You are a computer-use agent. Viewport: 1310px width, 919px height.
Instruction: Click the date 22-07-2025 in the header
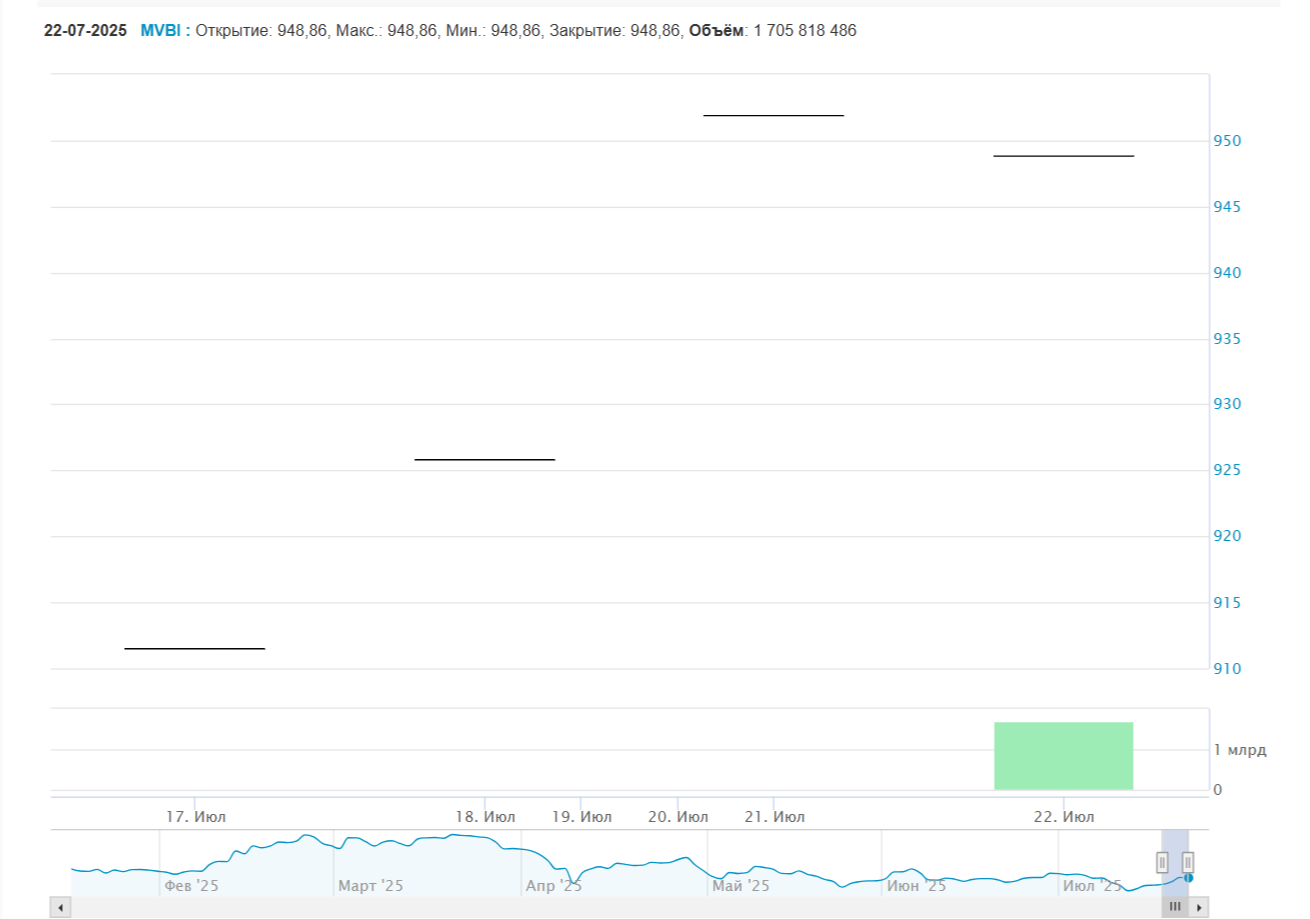(86, 31)
